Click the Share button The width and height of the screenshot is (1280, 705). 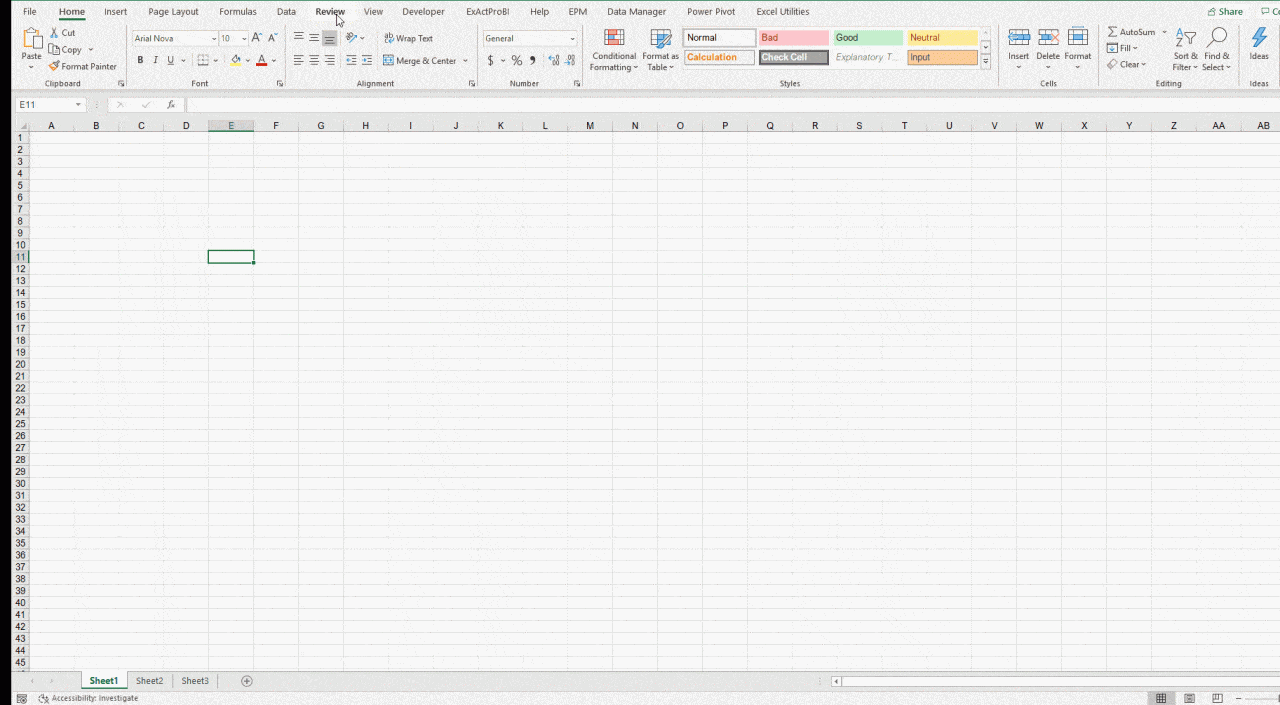(1225, 12)
